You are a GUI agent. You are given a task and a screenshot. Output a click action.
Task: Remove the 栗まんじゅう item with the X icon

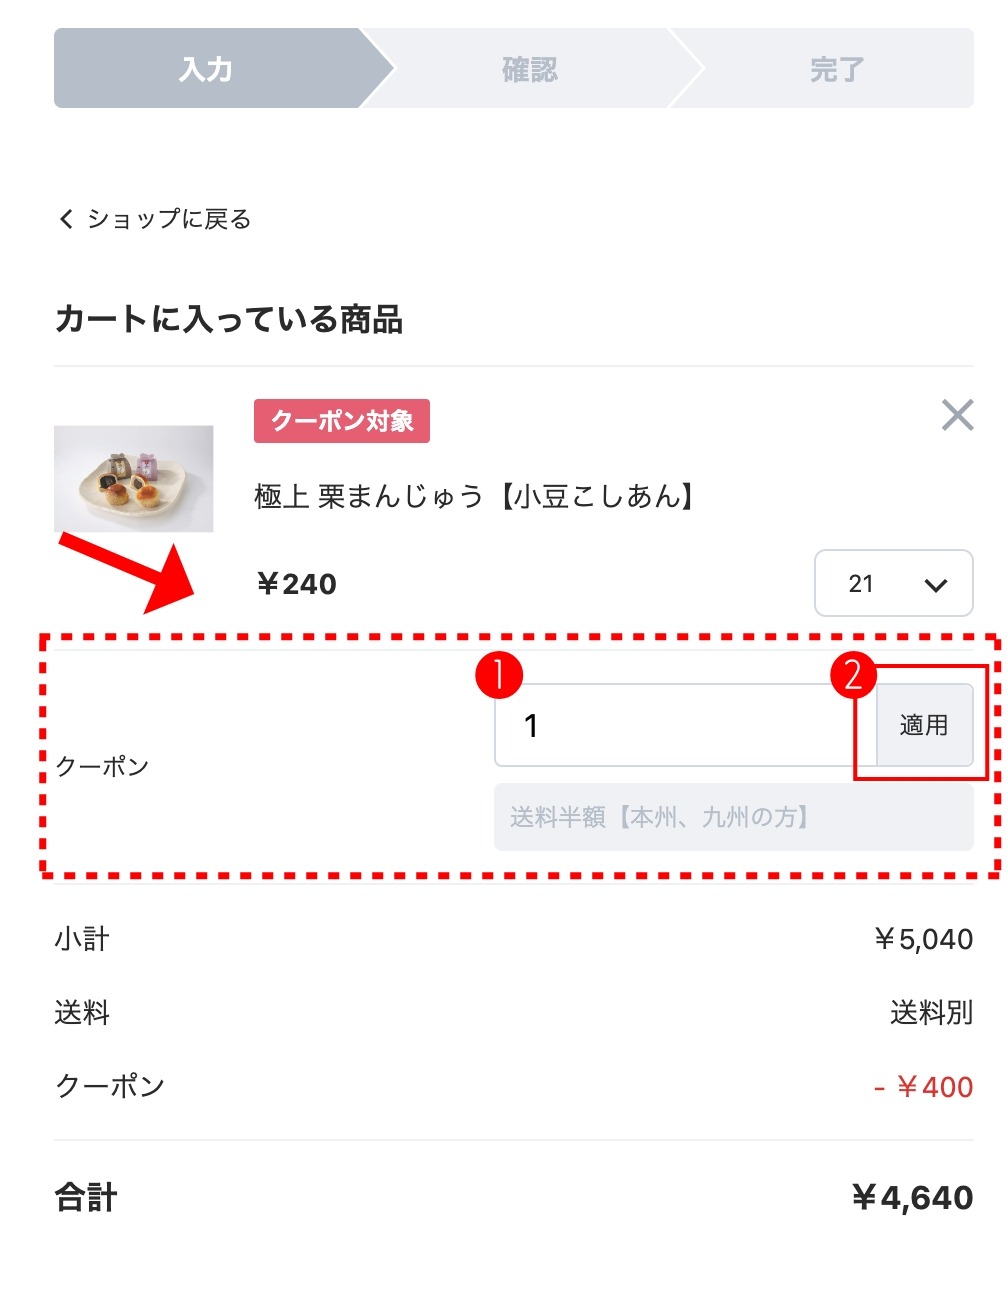tap(957, 415)
